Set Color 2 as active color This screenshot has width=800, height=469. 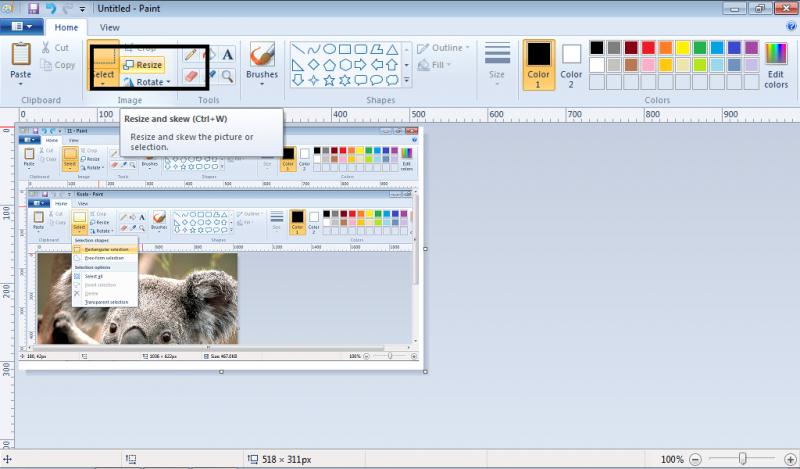coord(571,64)
